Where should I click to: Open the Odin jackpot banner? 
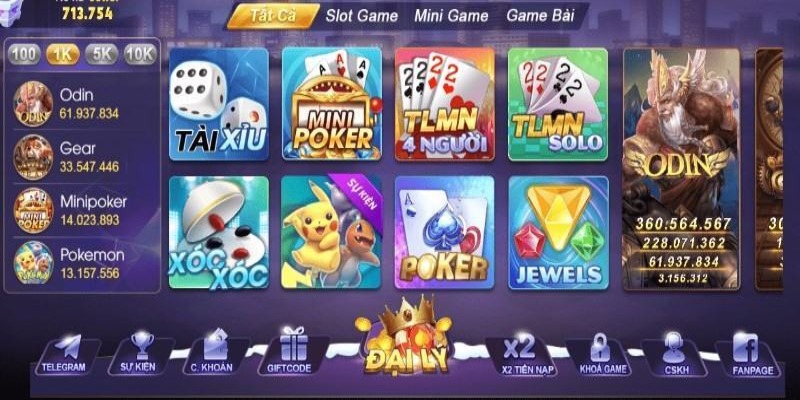681,169
